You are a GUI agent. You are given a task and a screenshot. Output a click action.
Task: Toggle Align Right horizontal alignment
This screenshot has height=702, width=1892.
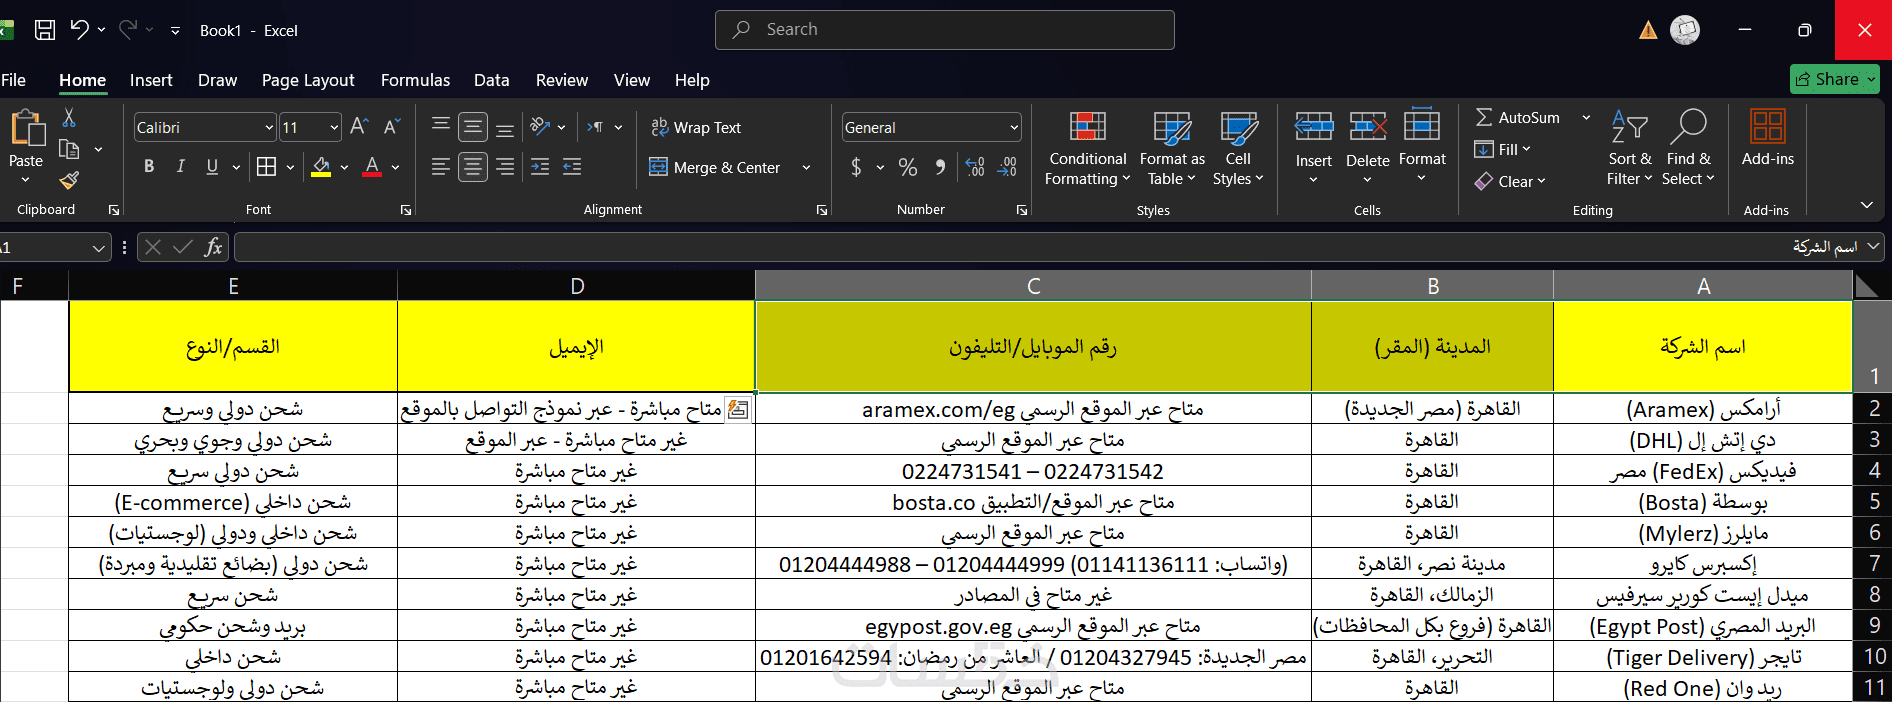[x=505, y=167]
